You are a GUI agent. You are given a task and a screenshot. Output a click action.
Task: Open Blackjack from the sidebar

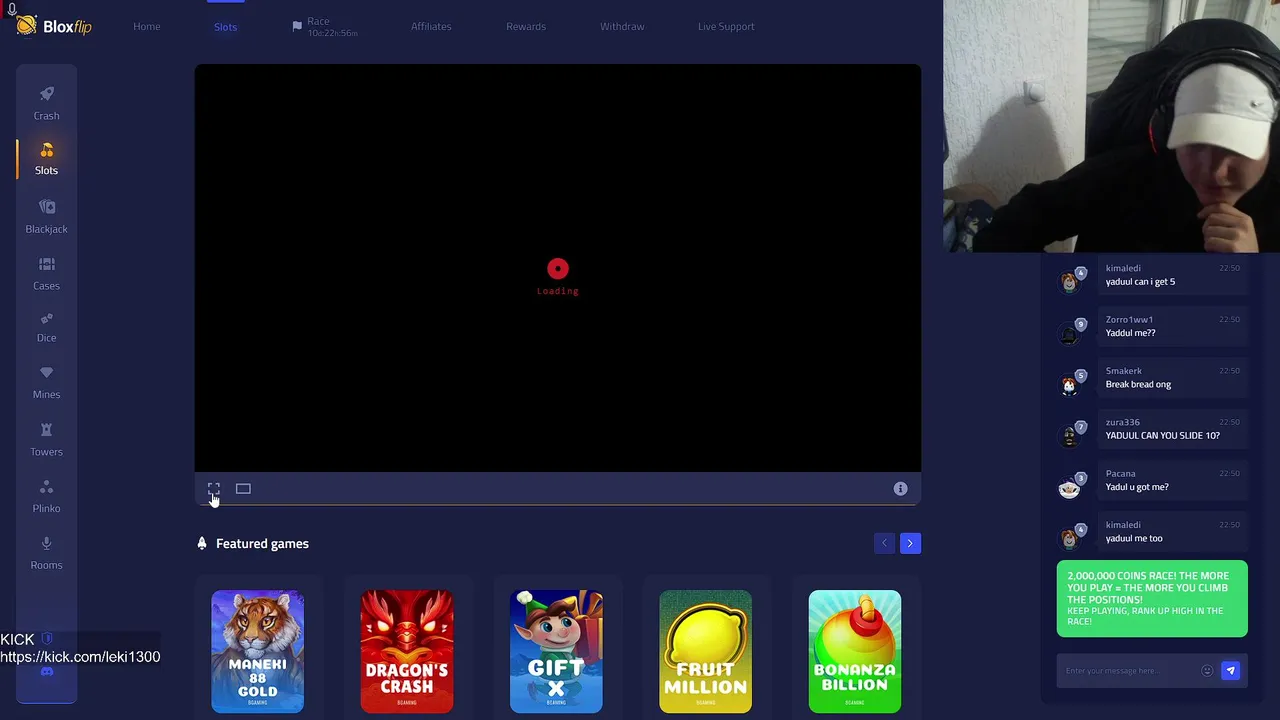coord(46,217)
